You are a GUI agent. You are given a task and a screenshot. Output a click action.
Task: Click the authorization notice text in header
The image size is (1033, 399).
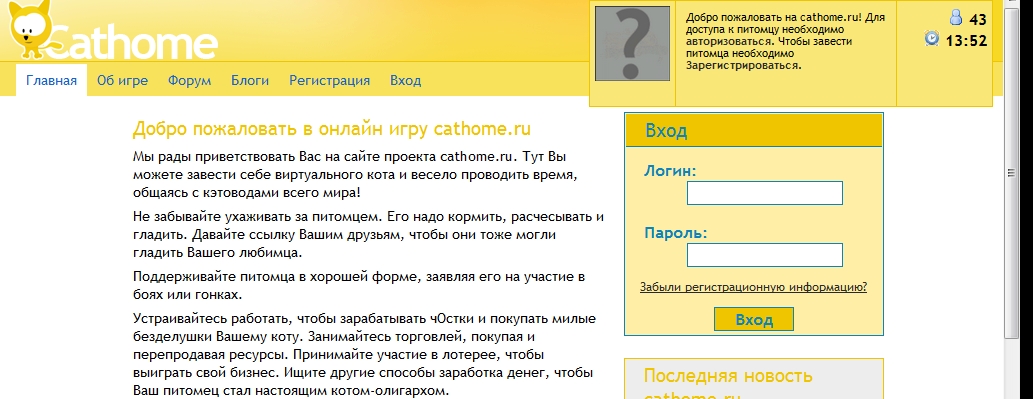786,41
